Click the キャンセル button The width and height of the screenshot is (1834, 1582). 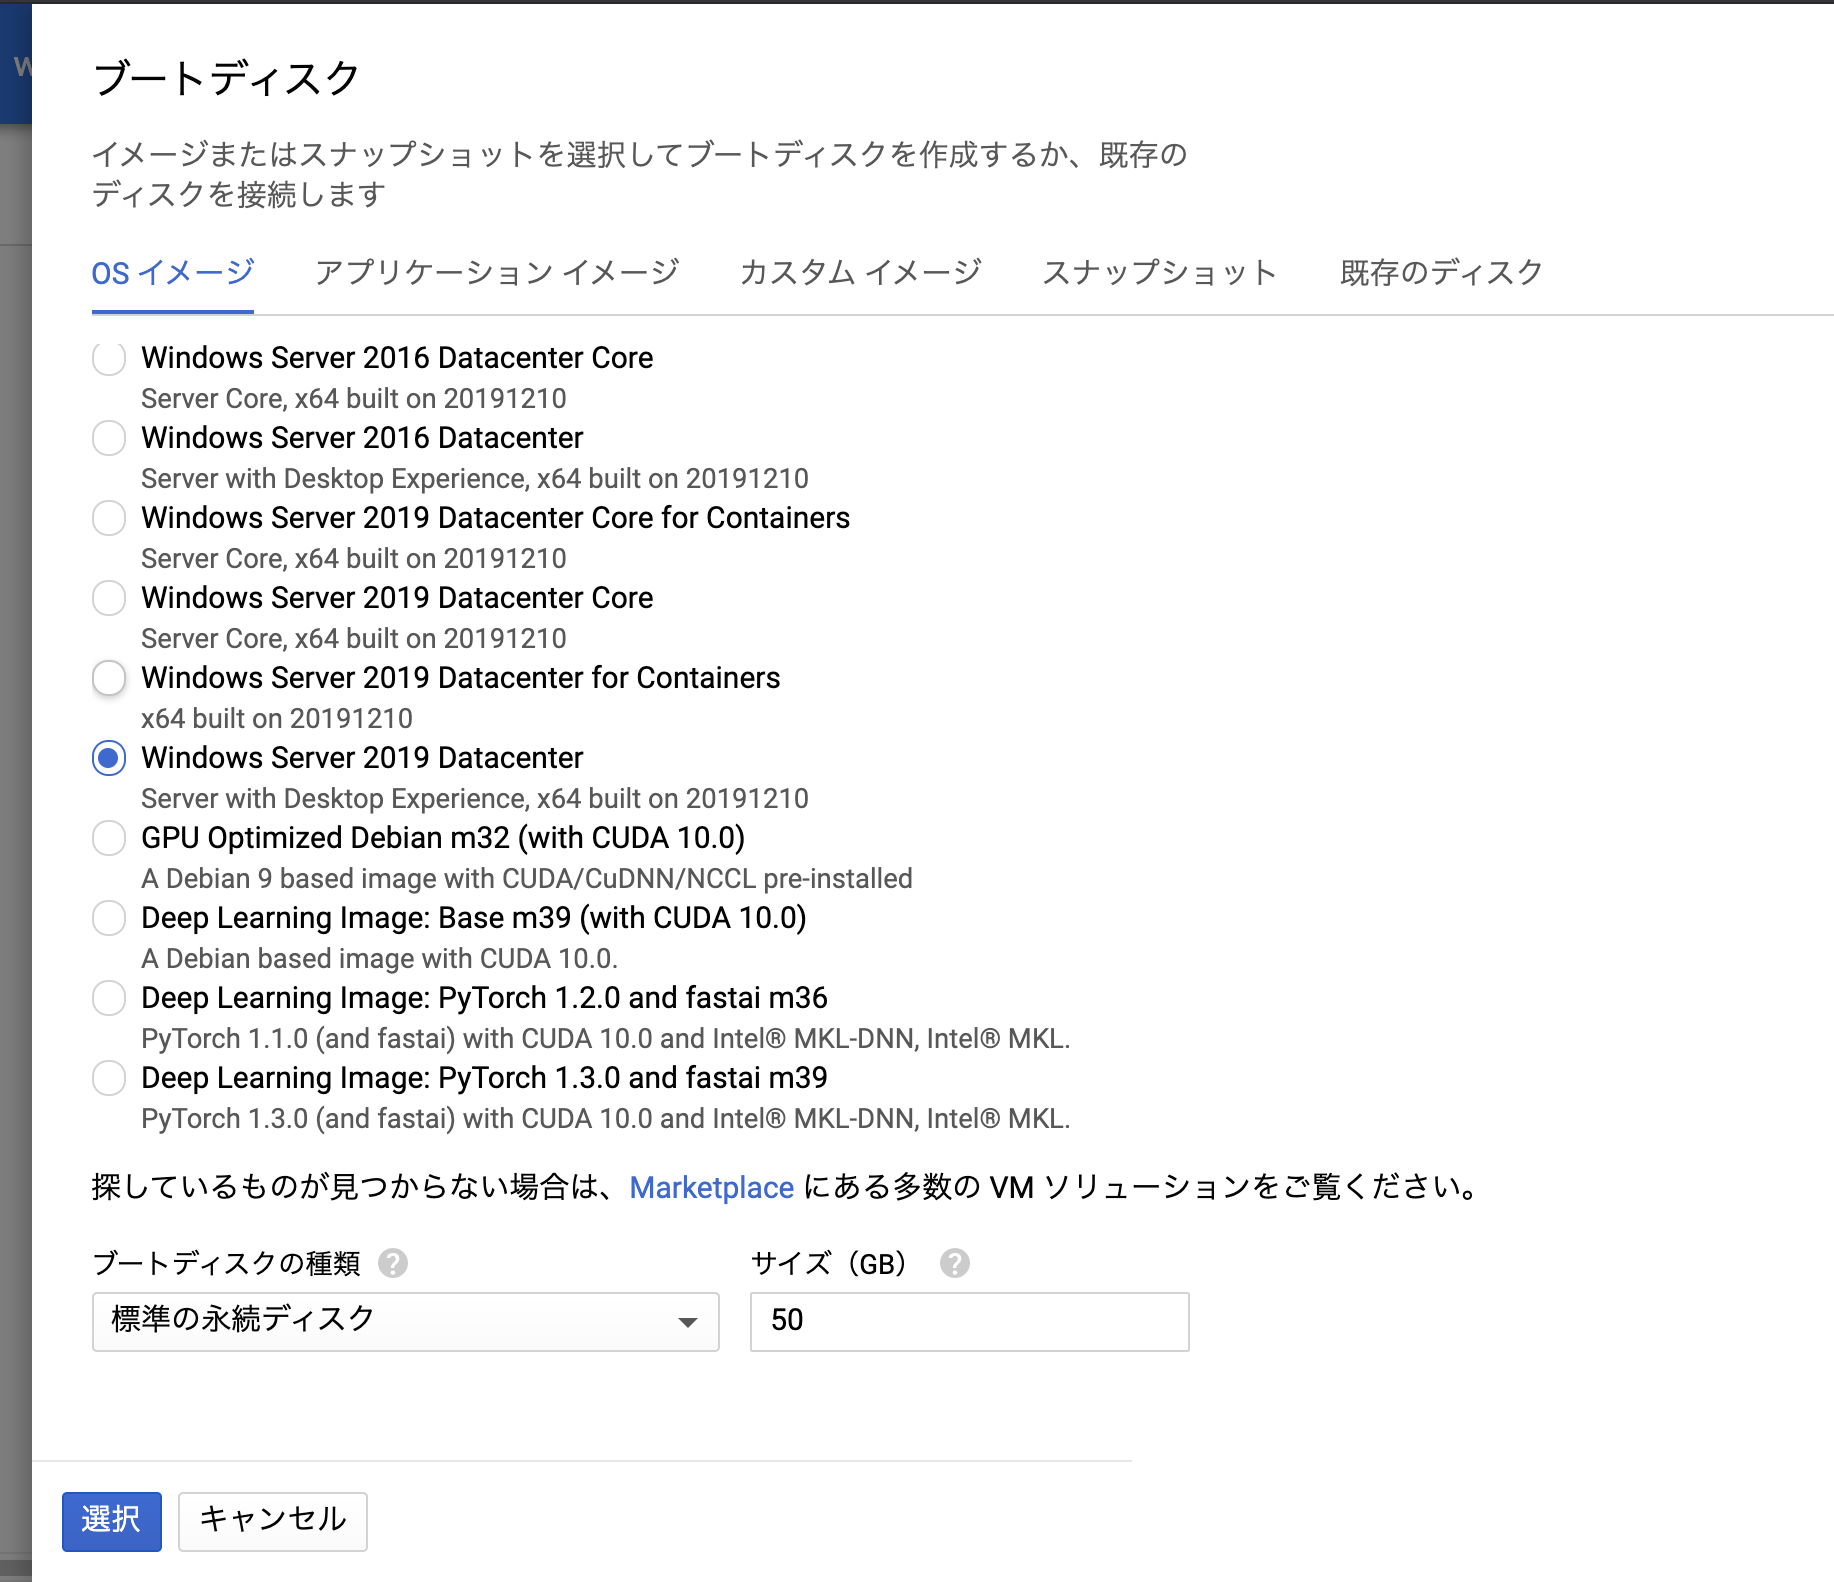click(273, 1521)
